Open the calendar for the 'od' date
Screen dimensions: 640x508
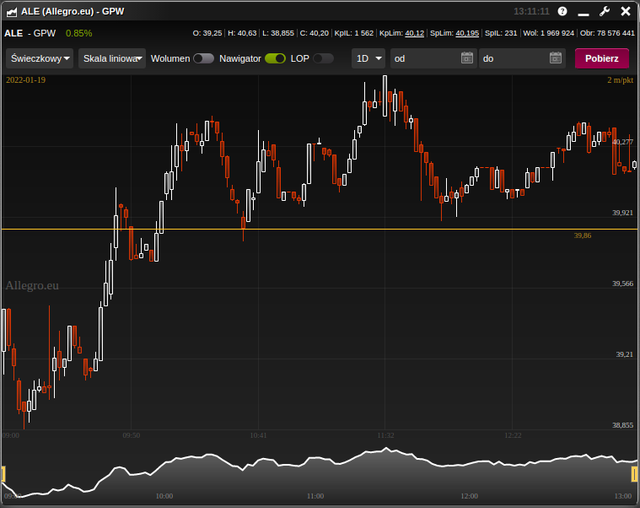pyautogui.click(x=467, y=58)
